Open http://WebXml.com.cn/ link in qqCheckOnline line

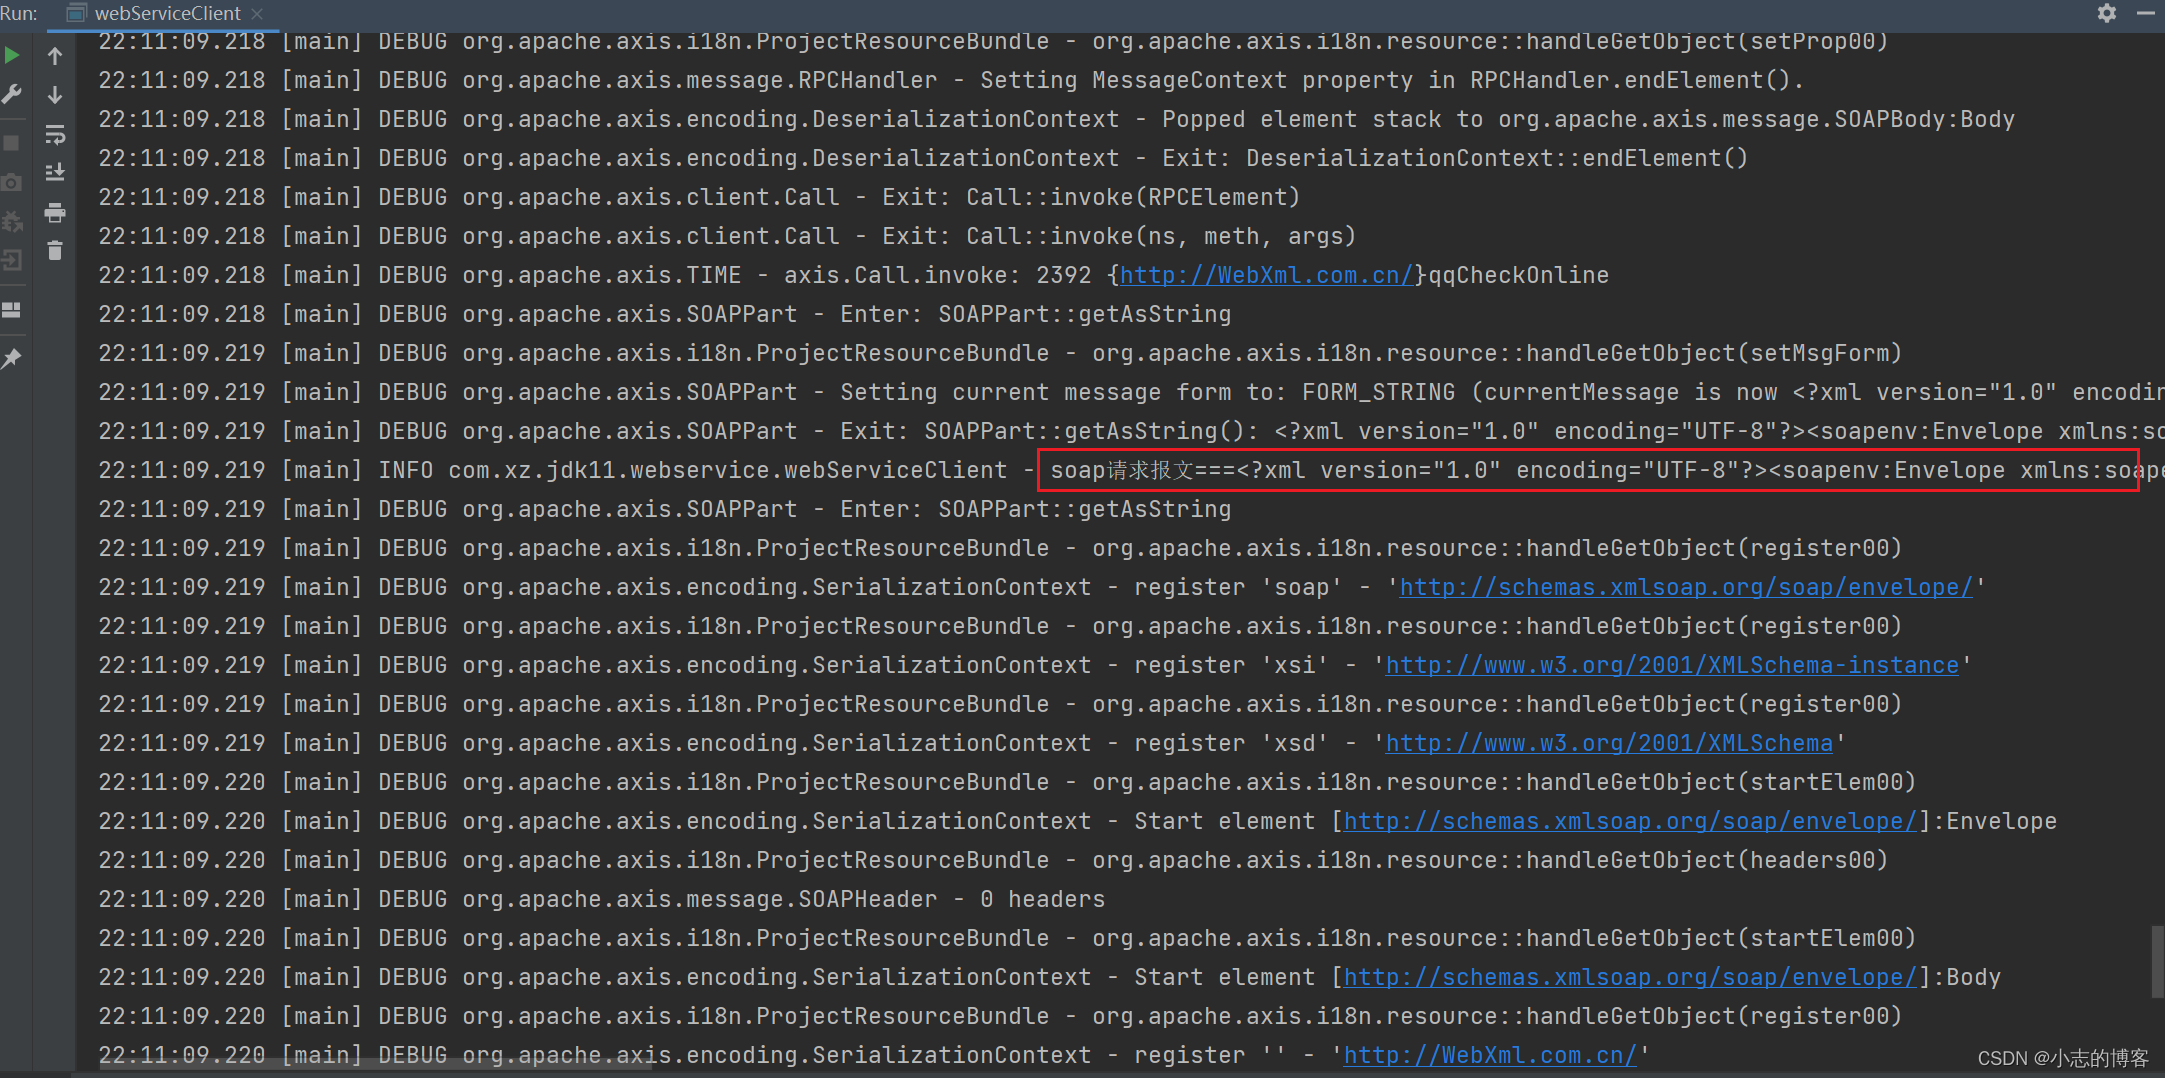(1266, 275)
